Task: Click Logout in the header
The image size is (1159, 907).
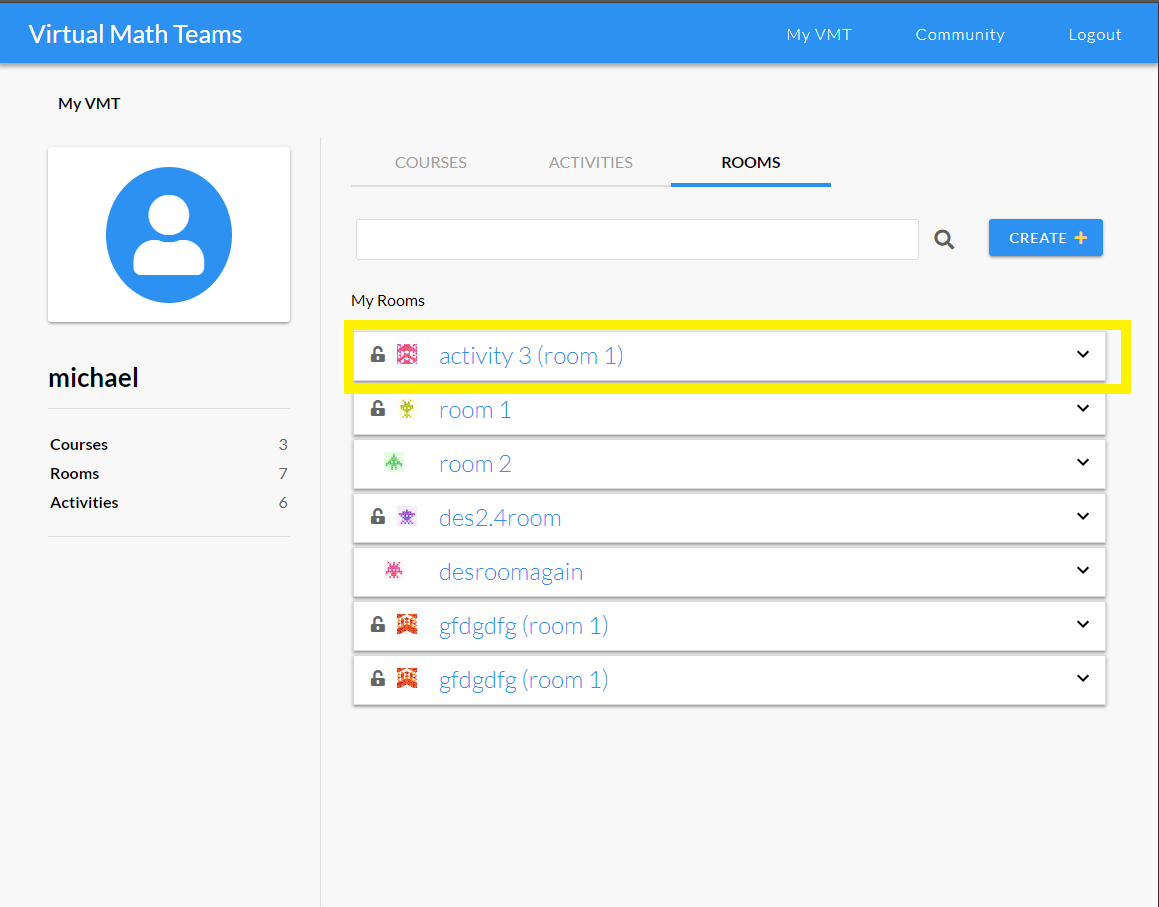Action: [x=1095, y=35]
